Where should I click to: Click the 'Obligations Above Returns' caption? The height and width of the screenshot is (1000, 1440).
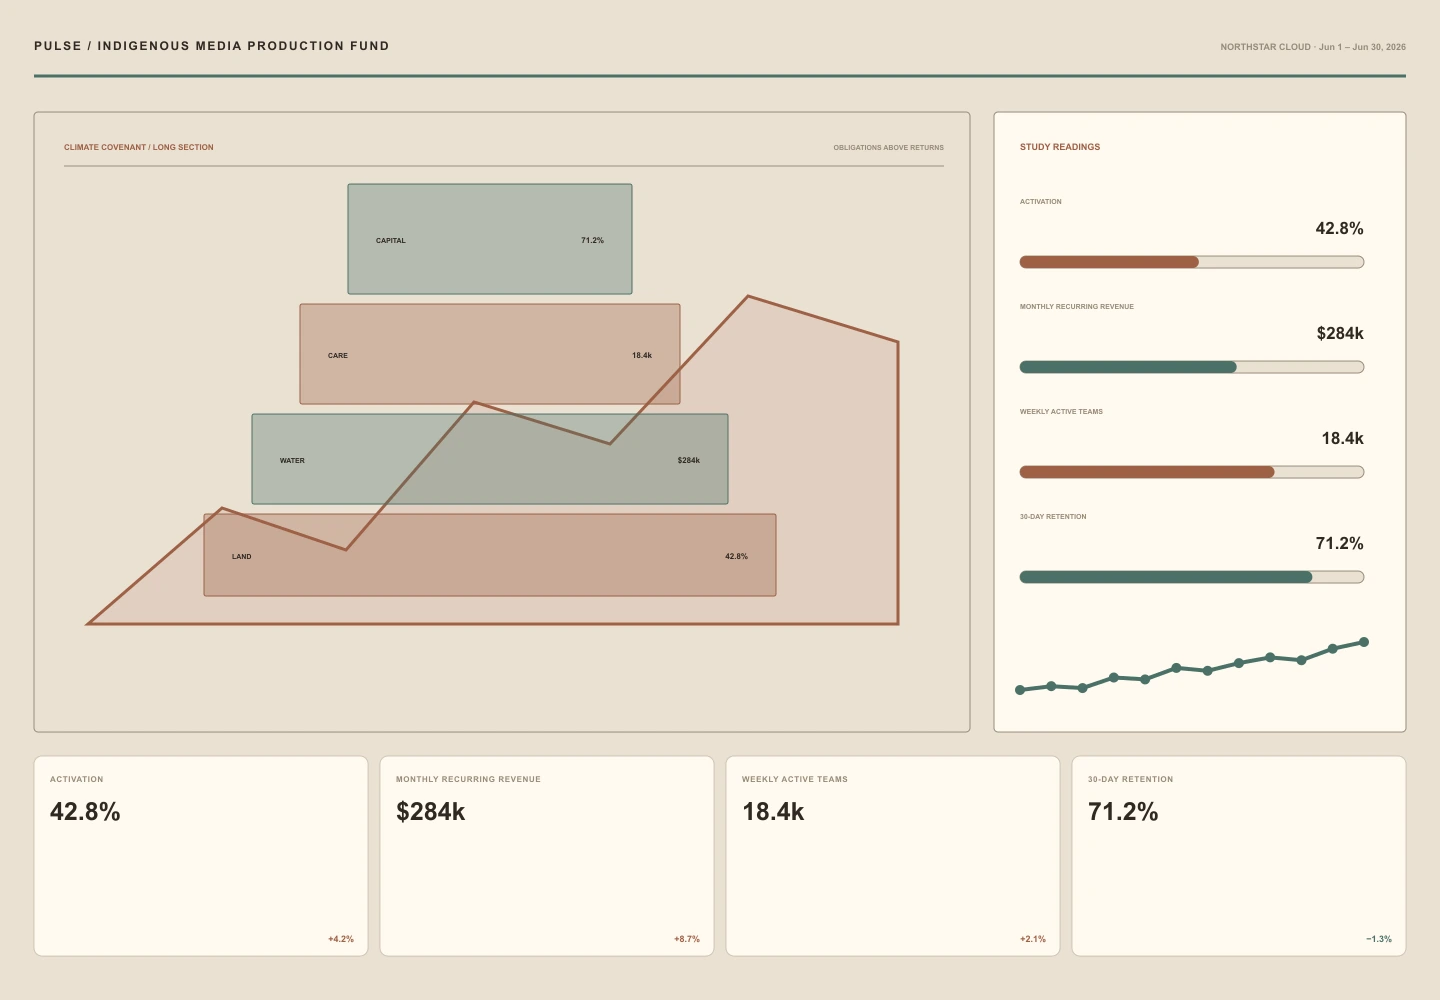pyautogui.click(x=889, y=148)
